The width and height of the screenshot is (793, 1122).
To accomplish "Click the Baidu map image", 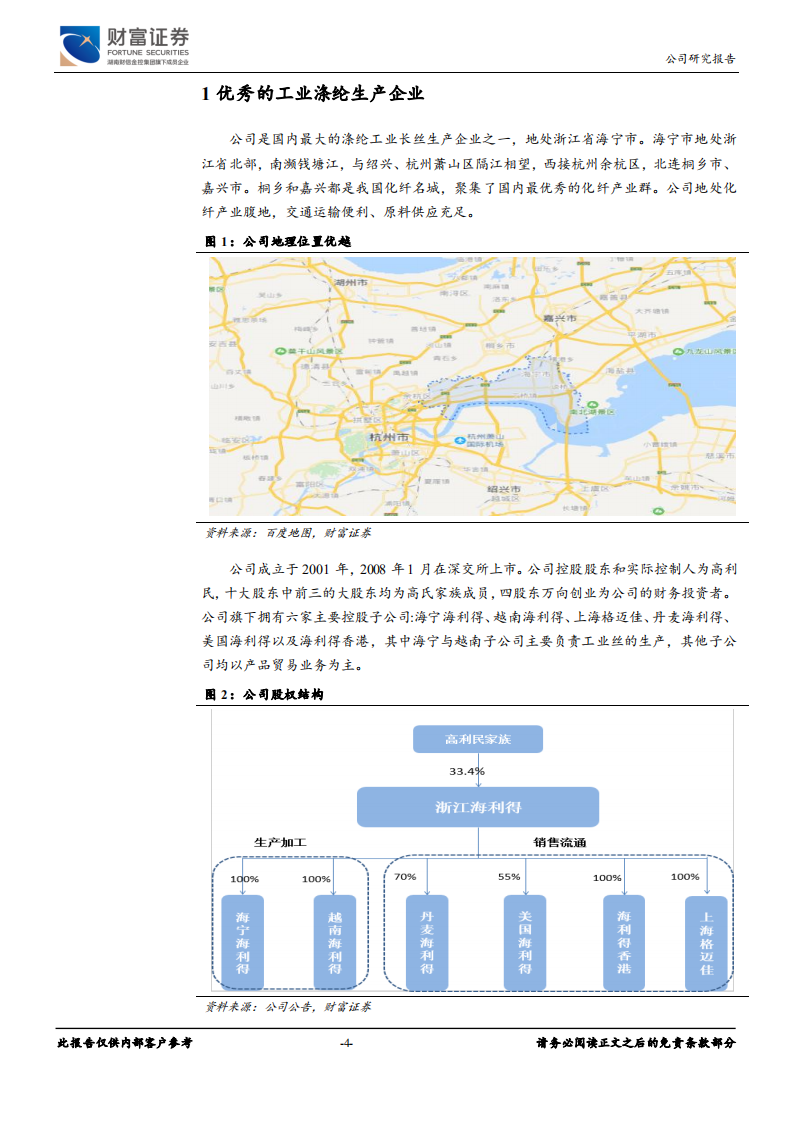I will 472,386.
